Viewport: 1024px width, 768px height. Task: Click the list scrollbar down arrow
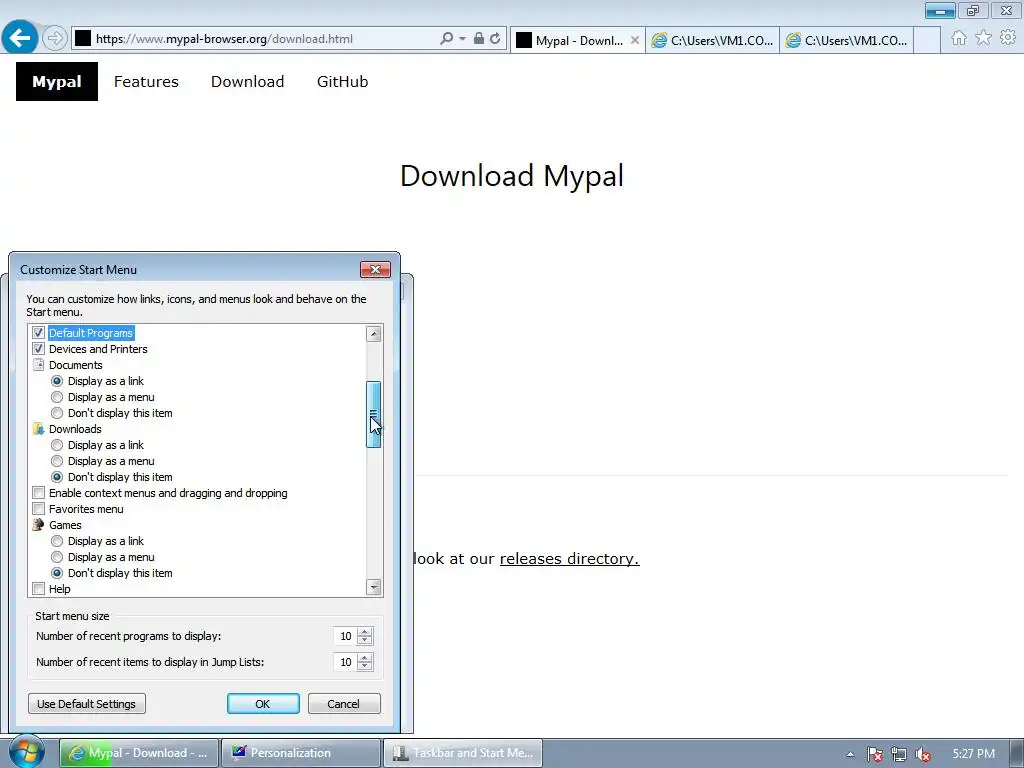tap(374, 586)
